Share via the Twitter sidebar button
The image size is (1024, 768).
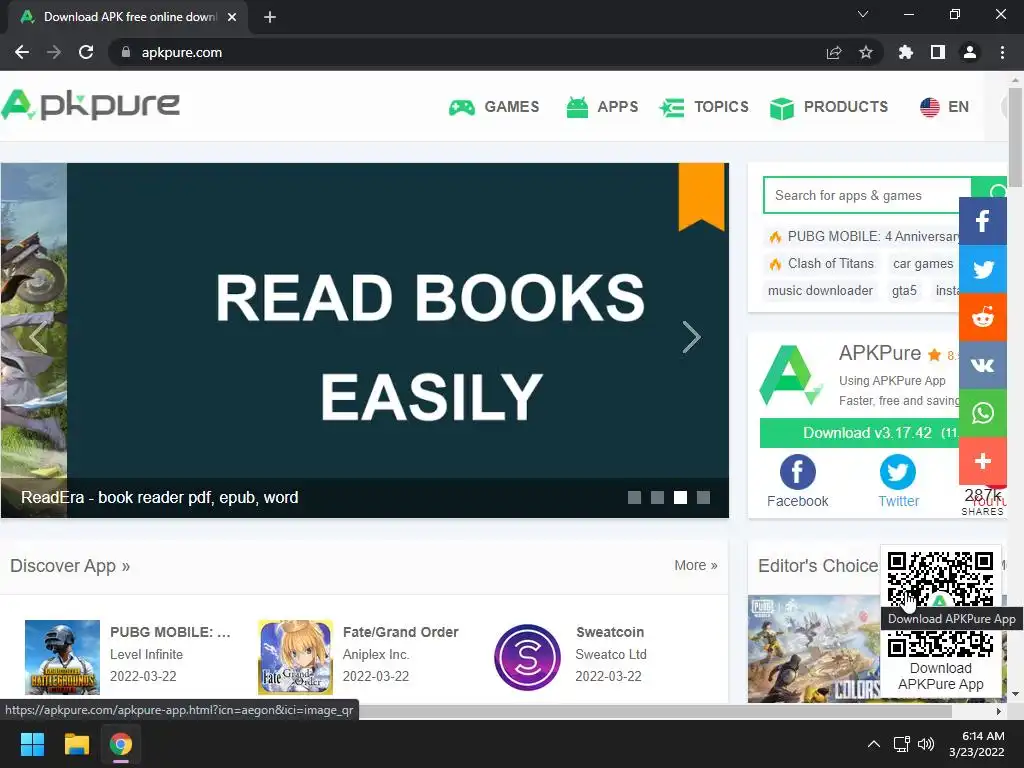coord(983,269)
